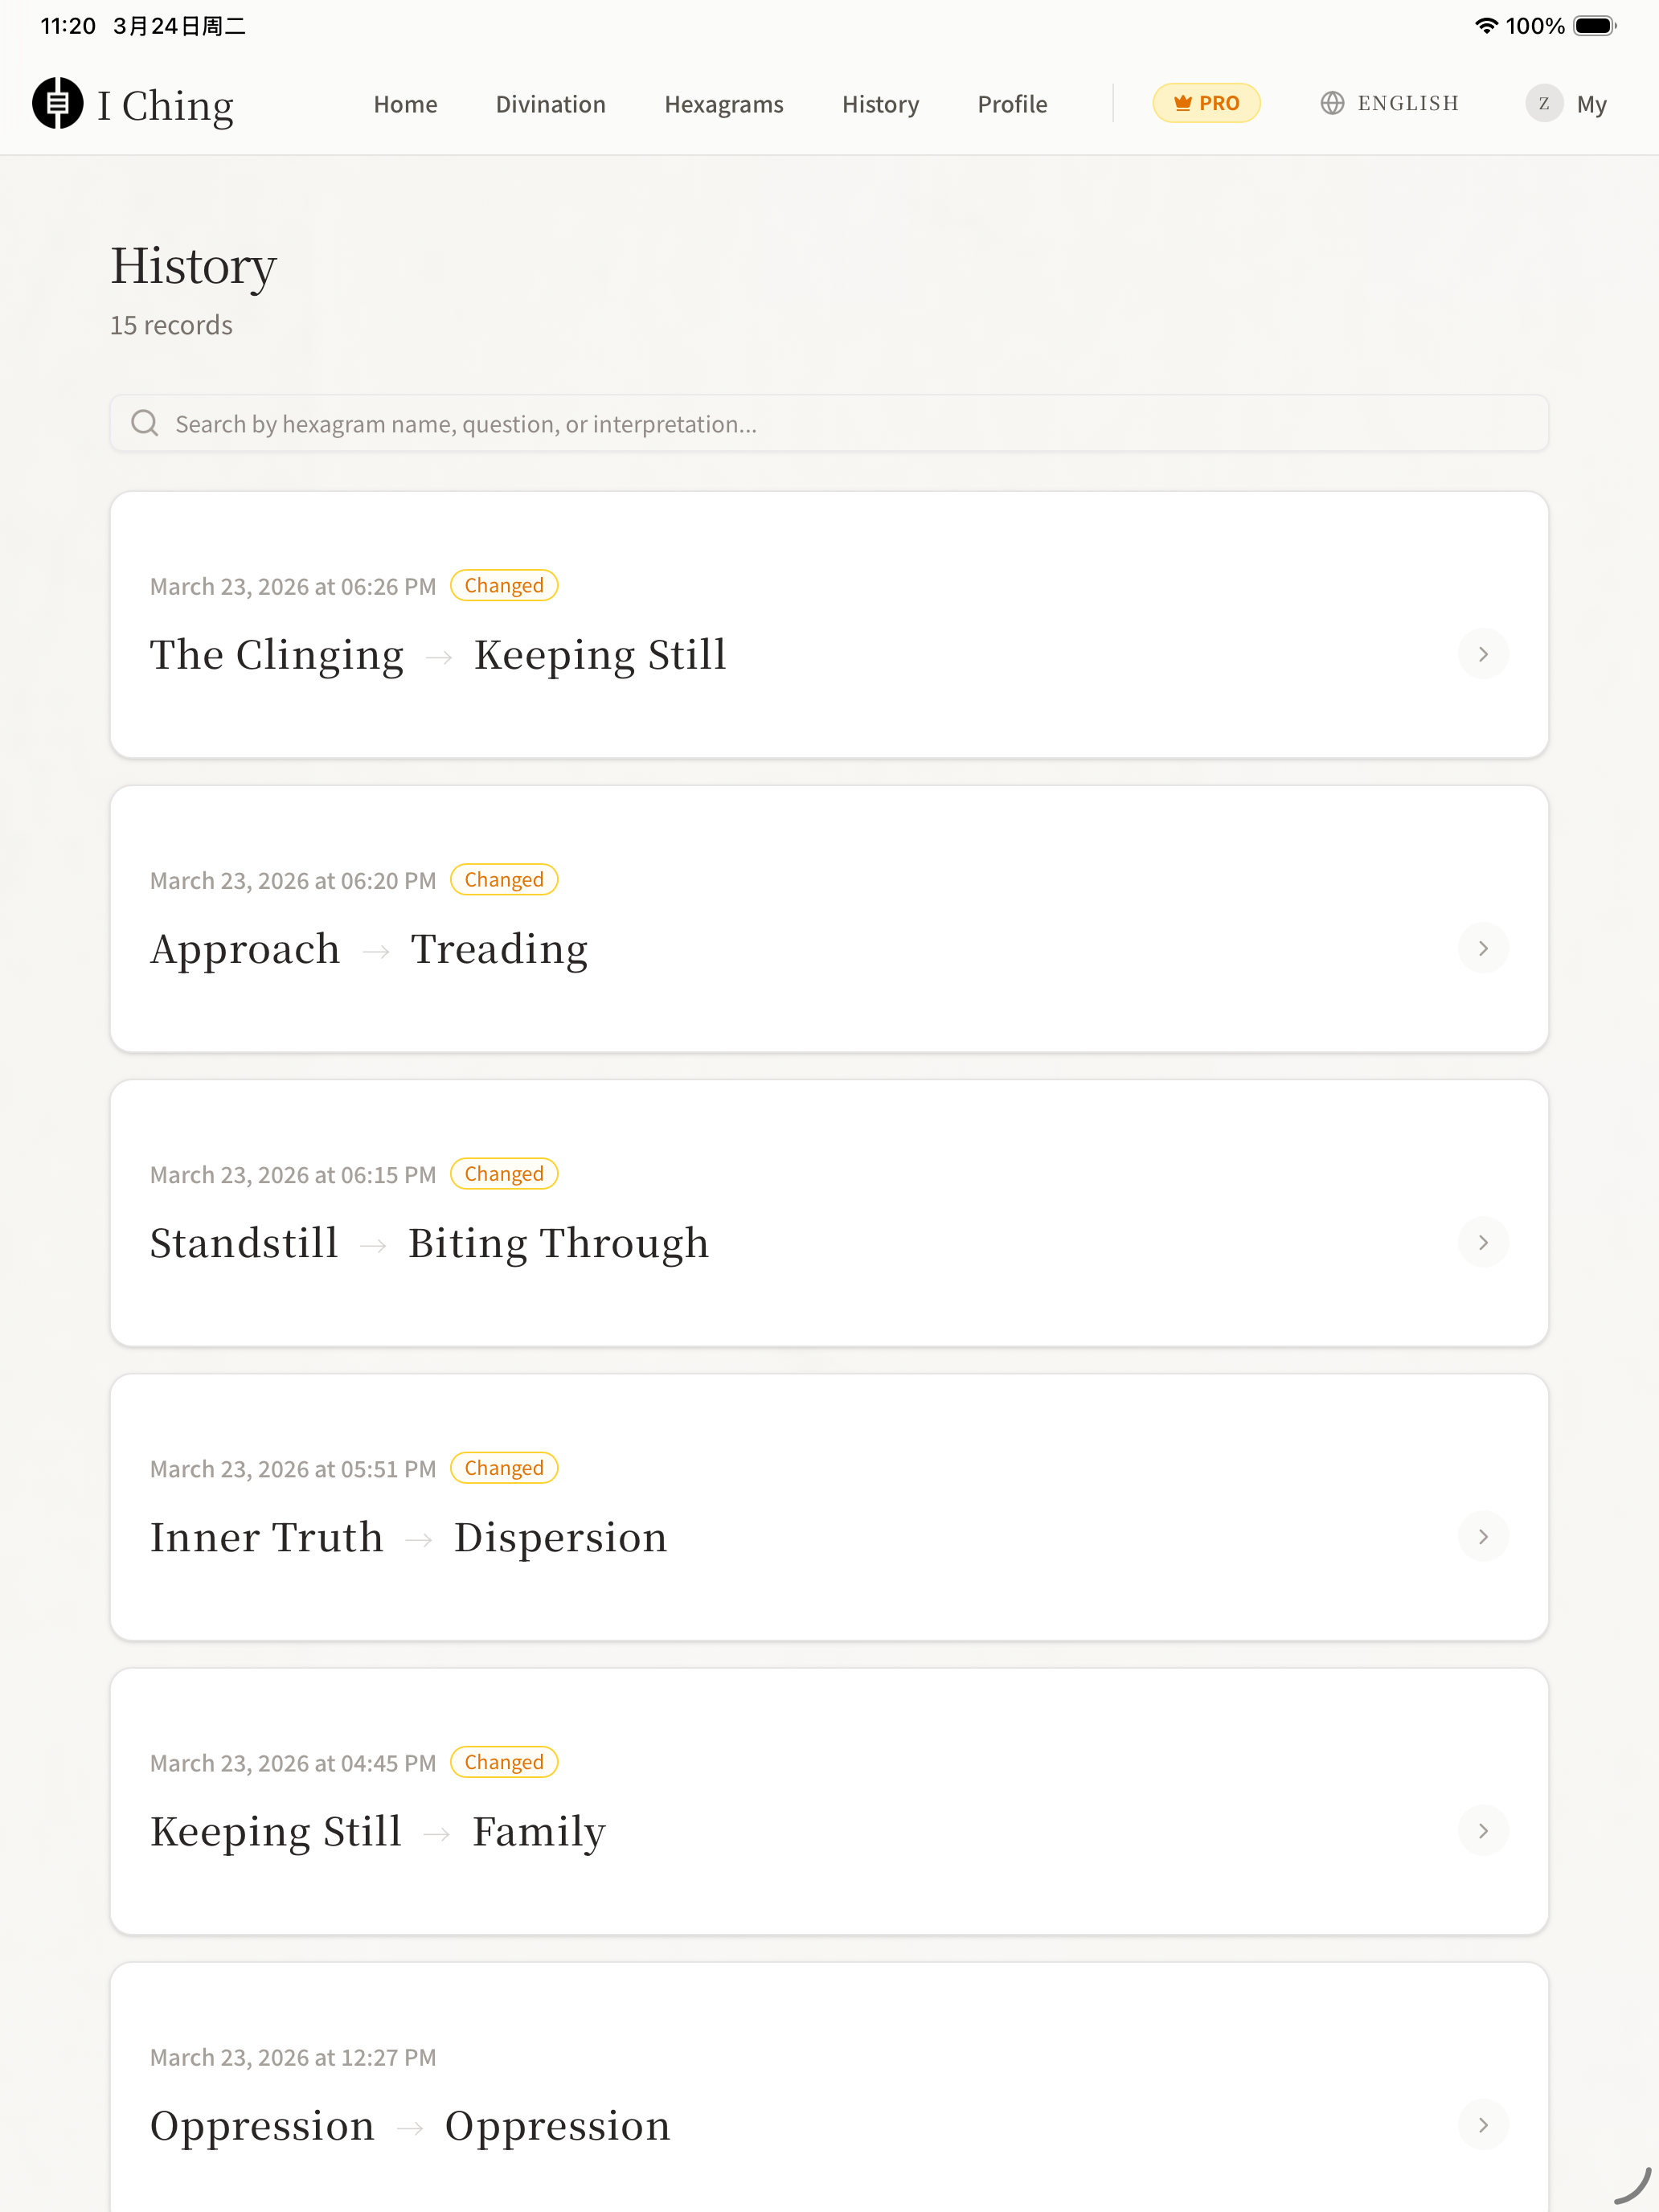Open the PRO upgrade badge

coord(1207,103)
